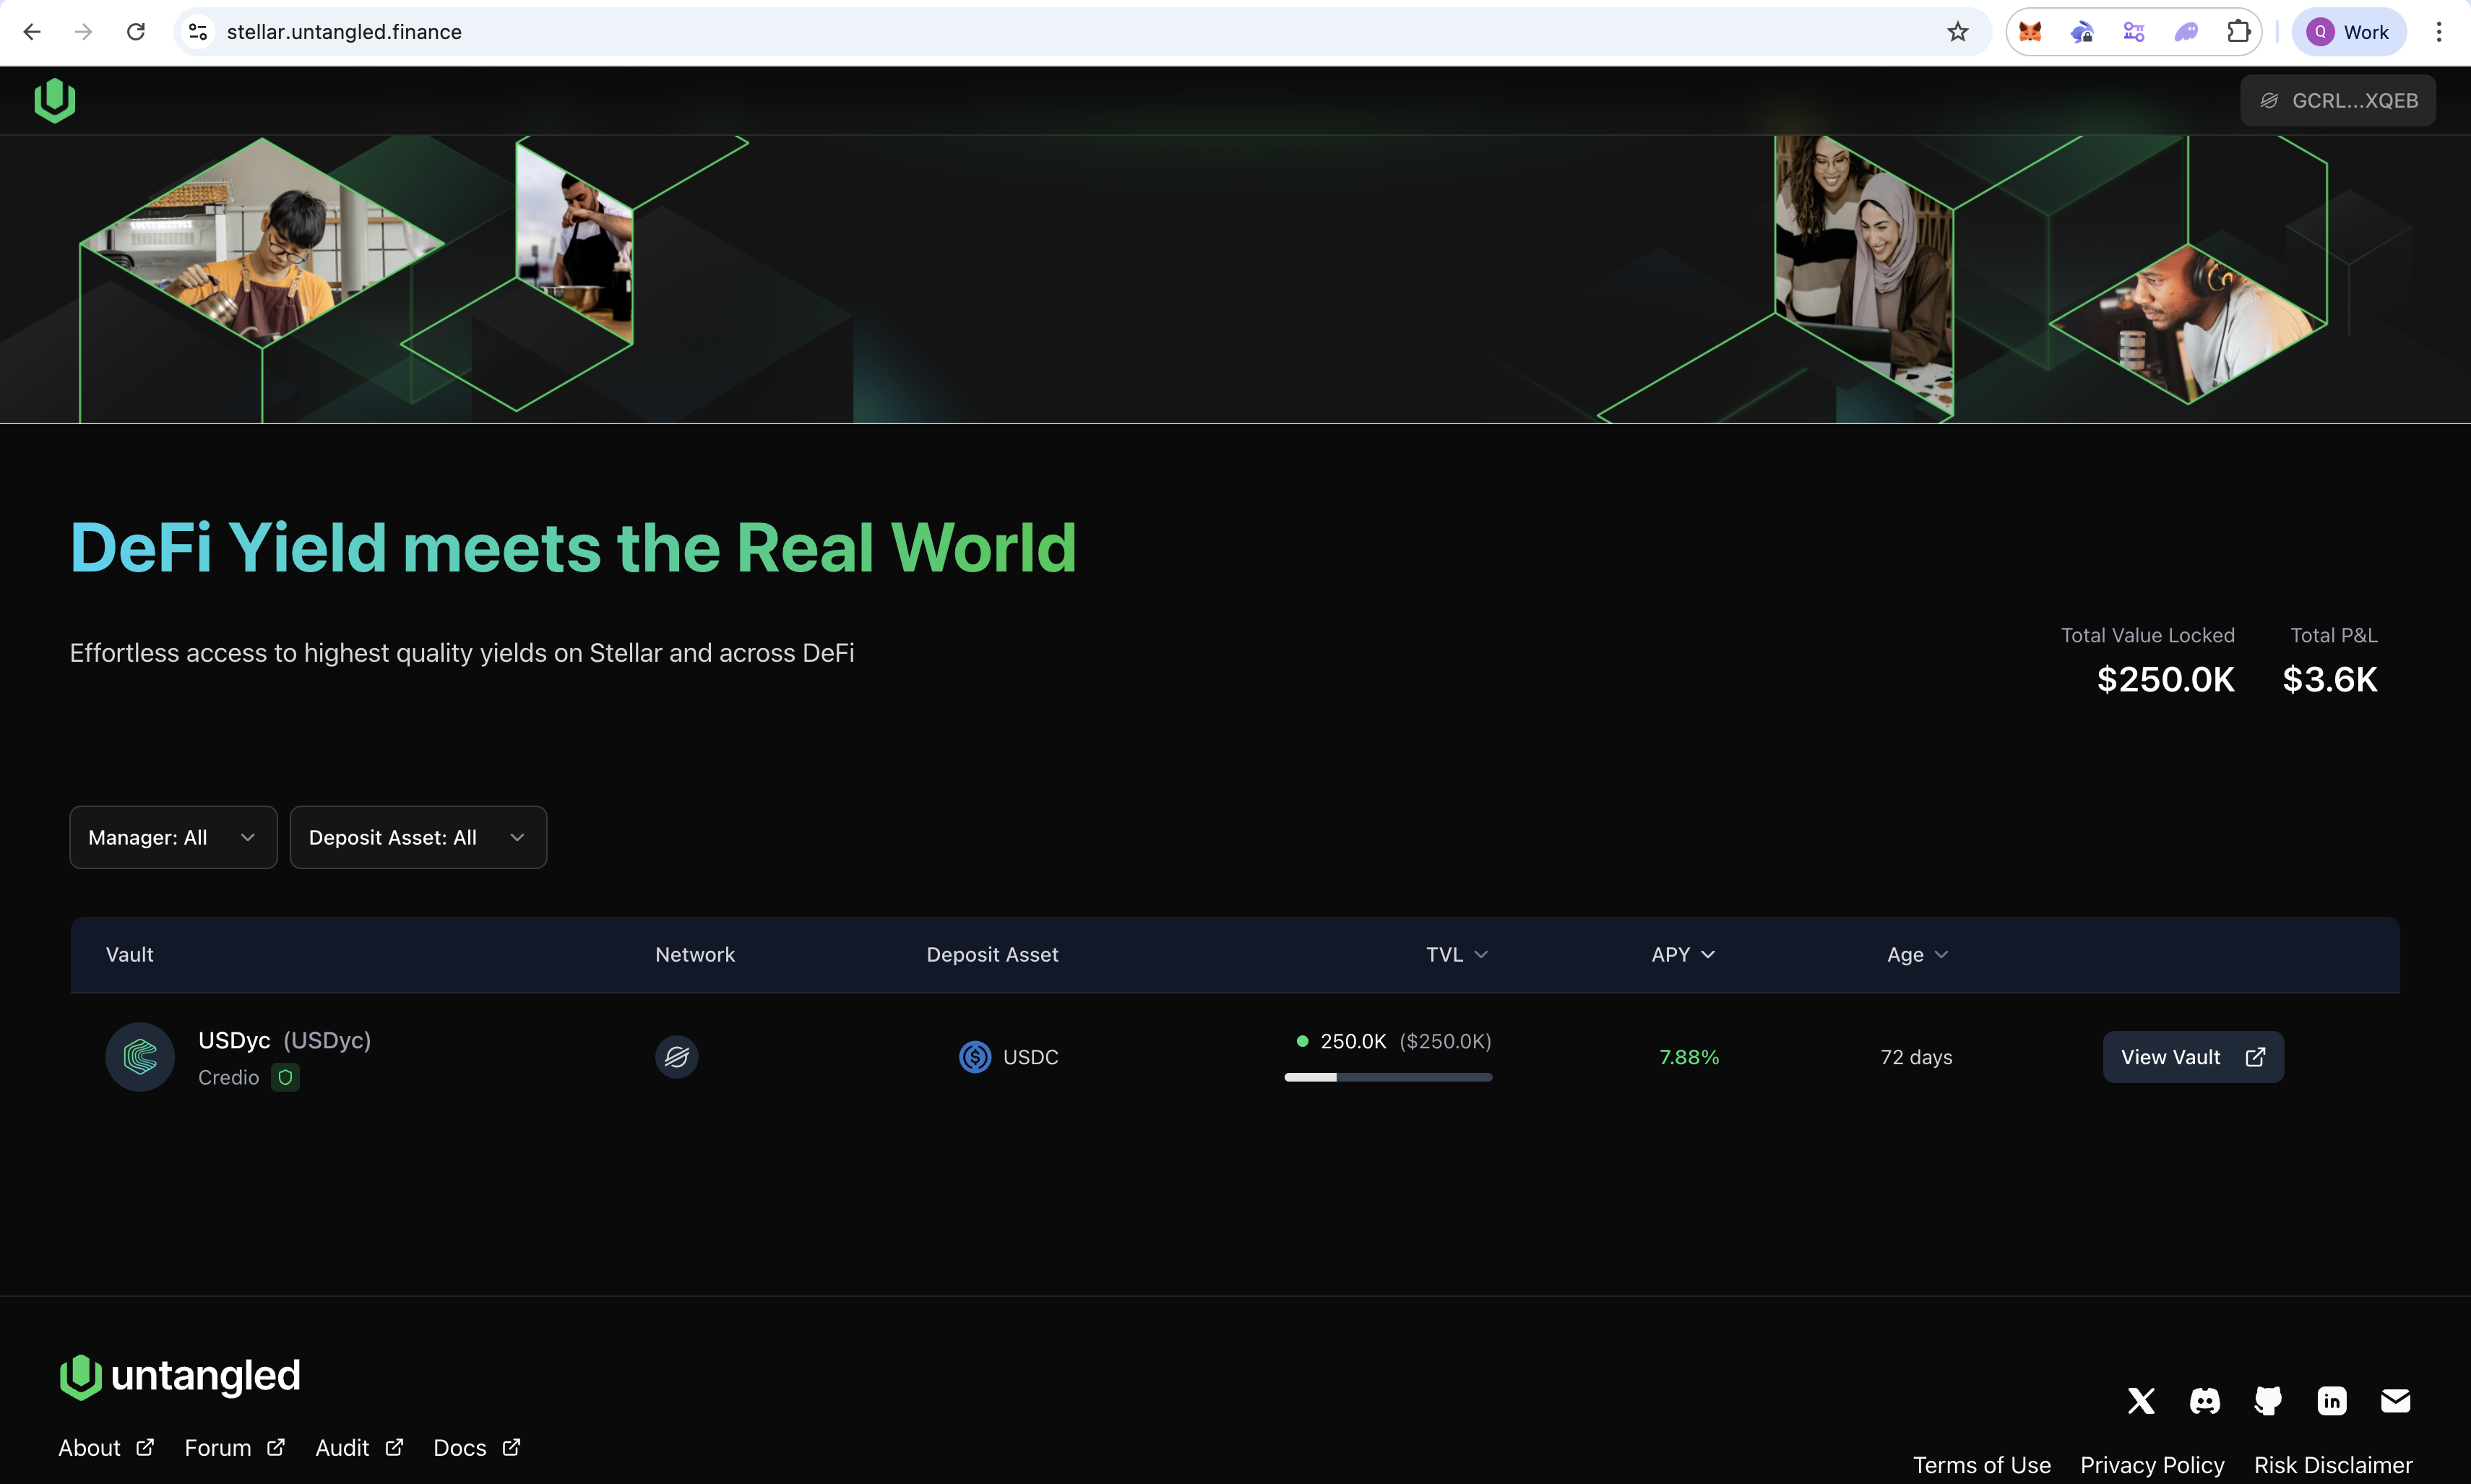Click the Deposit Asset column header

992,954
